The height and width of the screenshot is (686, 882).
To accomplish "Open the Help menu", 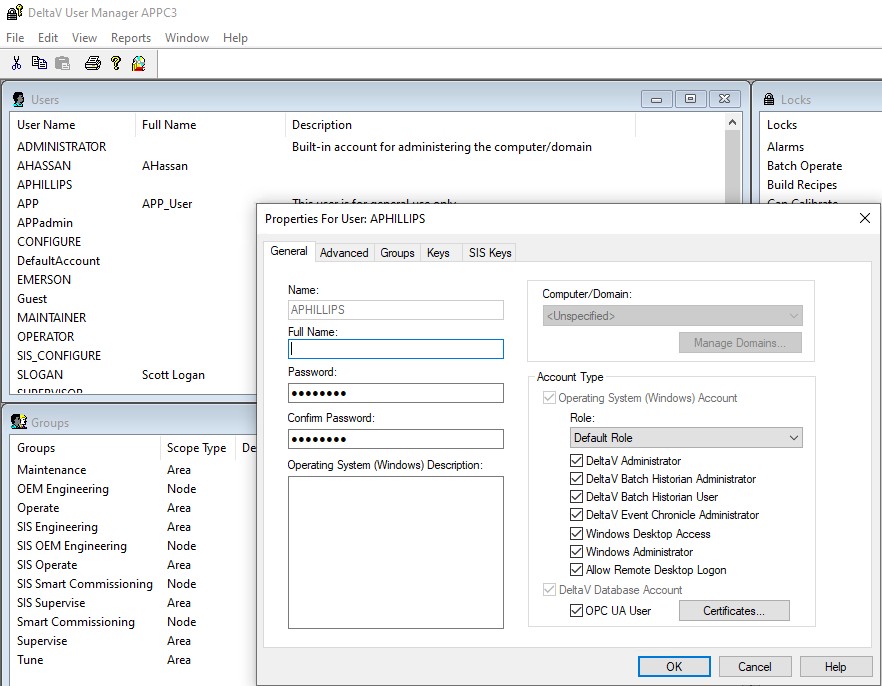I will coord(235,38).
